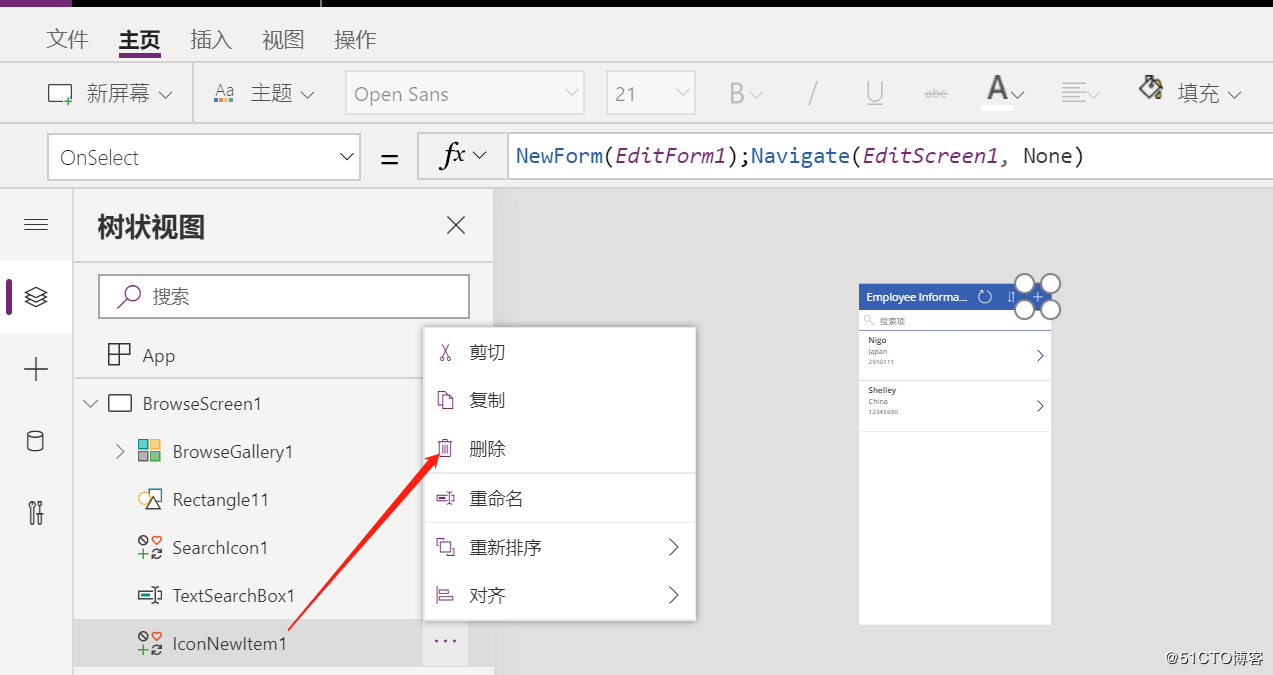The image size is (1273, 675).
Task: Click into the formula bar text
Action: pyautogui.click(x=889, y=156)
